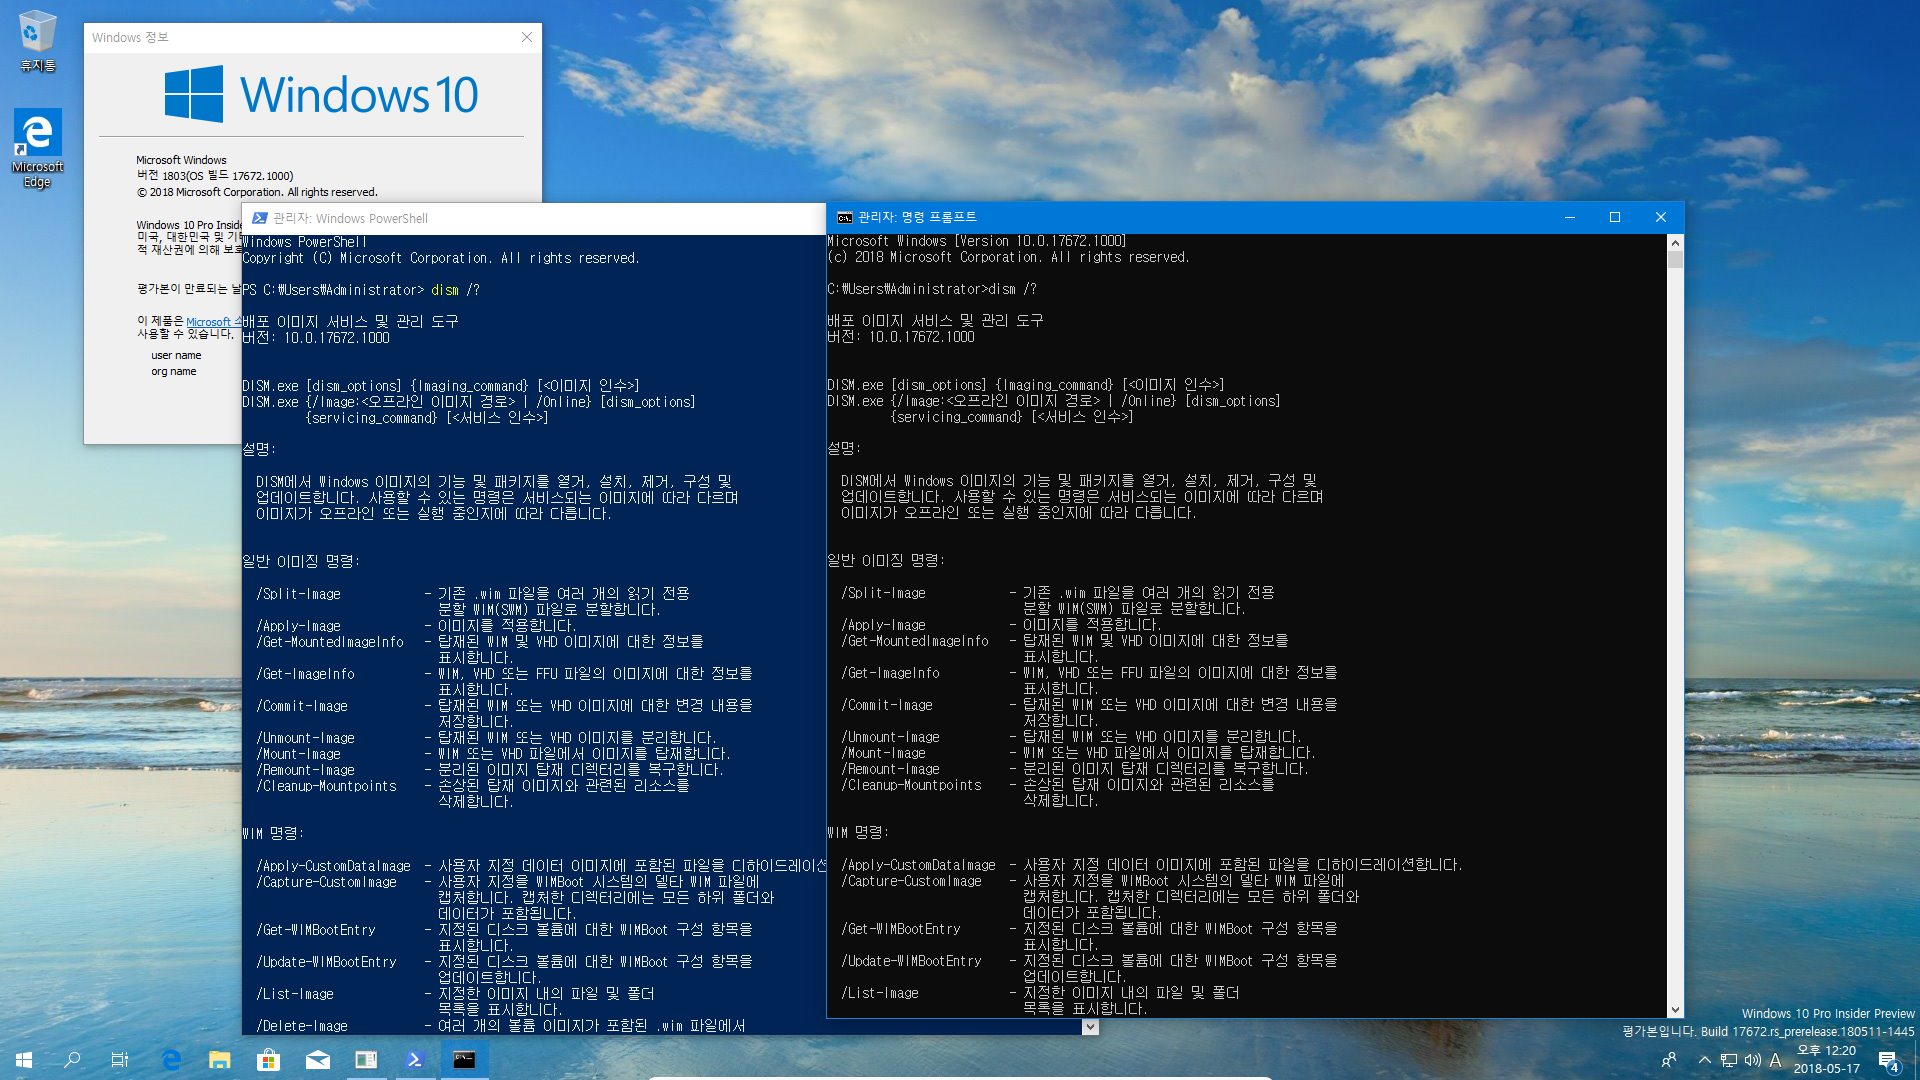1920x1080 pixels.
Task: Click Command Prompt scrollbar thumb
Action: coord(1675,259)
